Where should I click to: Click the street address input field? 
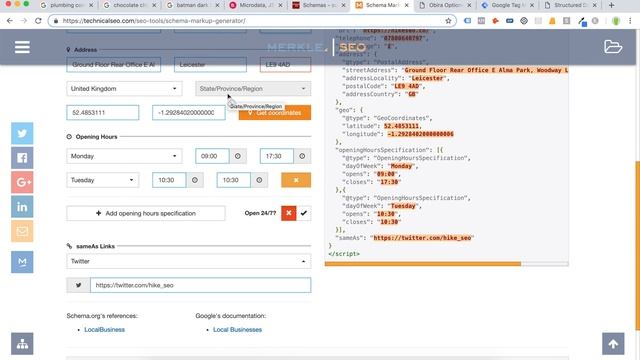point(113,64)
